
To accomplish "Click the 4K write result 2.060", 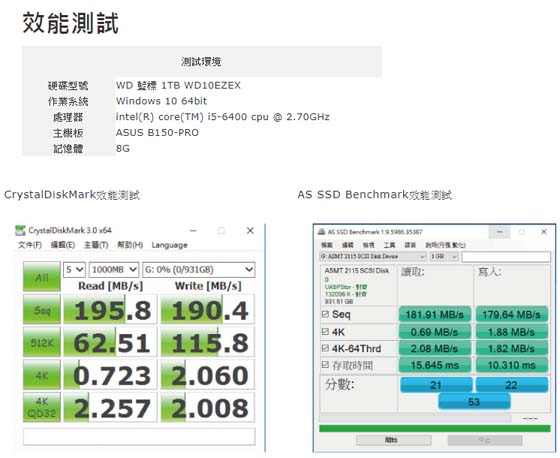I will tap(208, 375).
